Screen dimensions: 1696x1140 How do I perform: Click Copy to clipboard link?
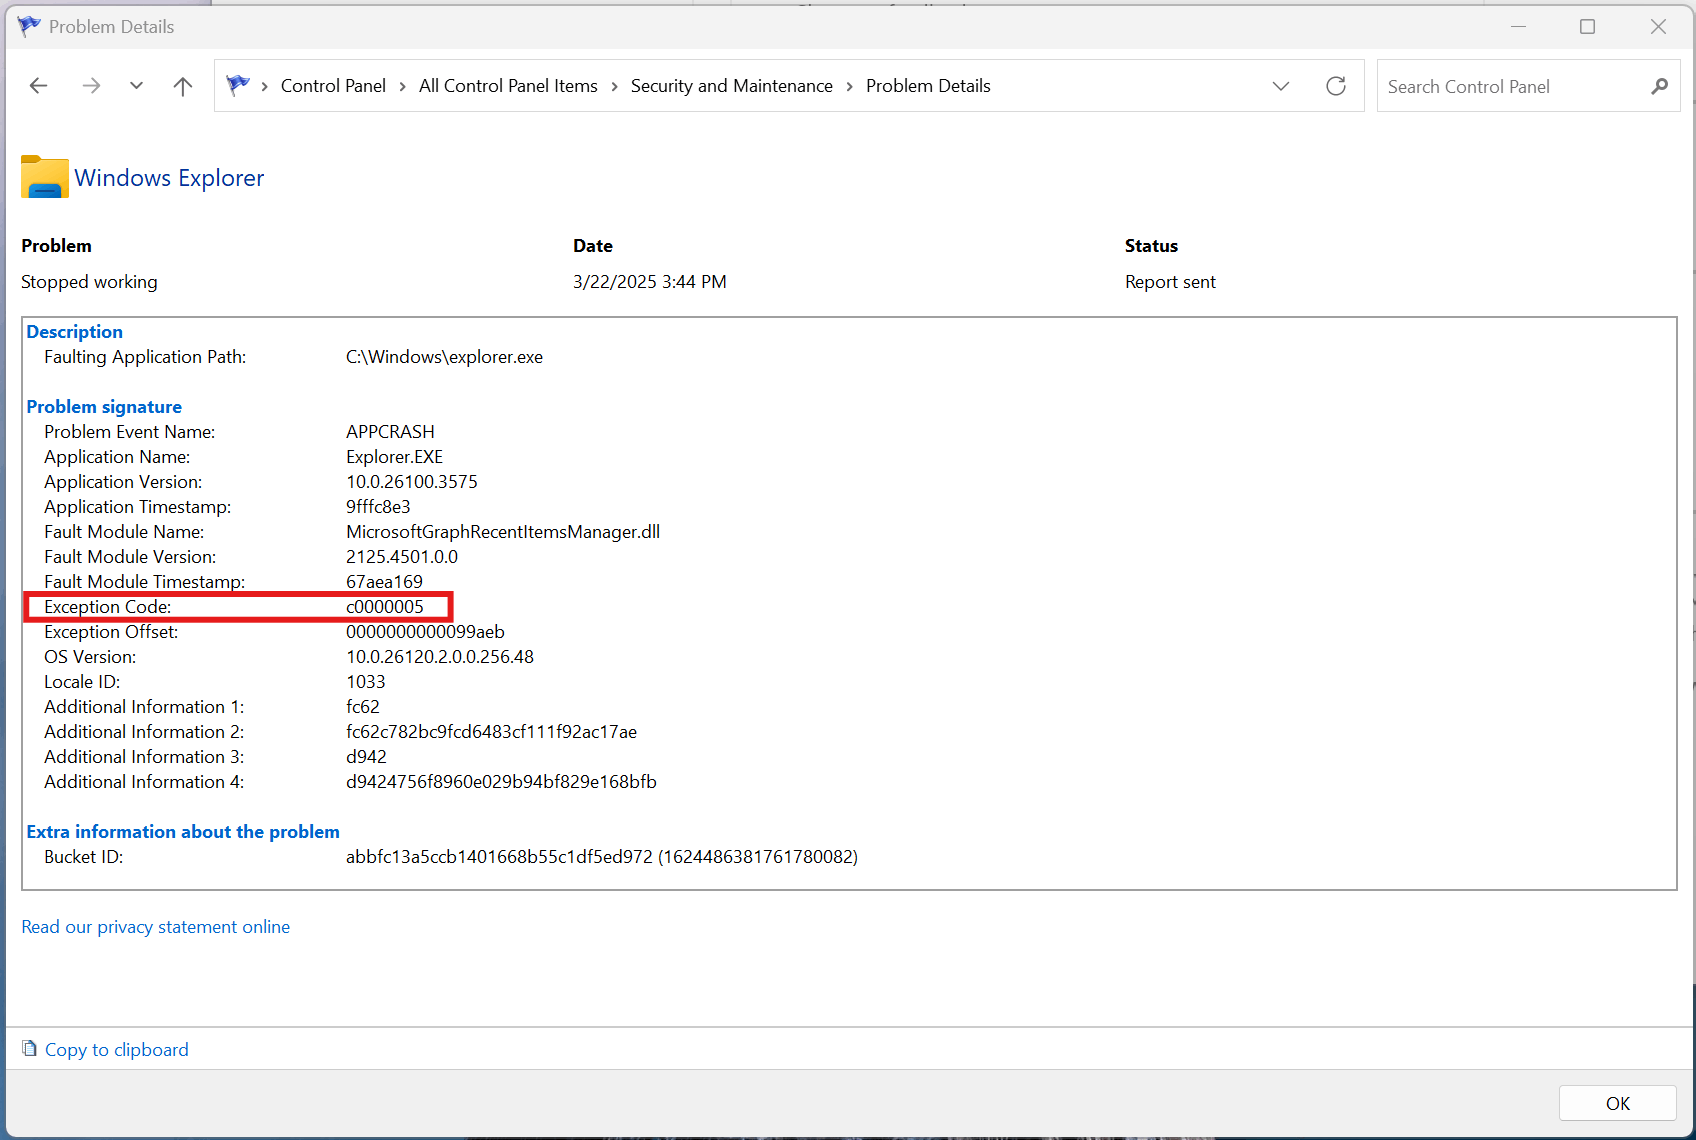[117, 1050]
